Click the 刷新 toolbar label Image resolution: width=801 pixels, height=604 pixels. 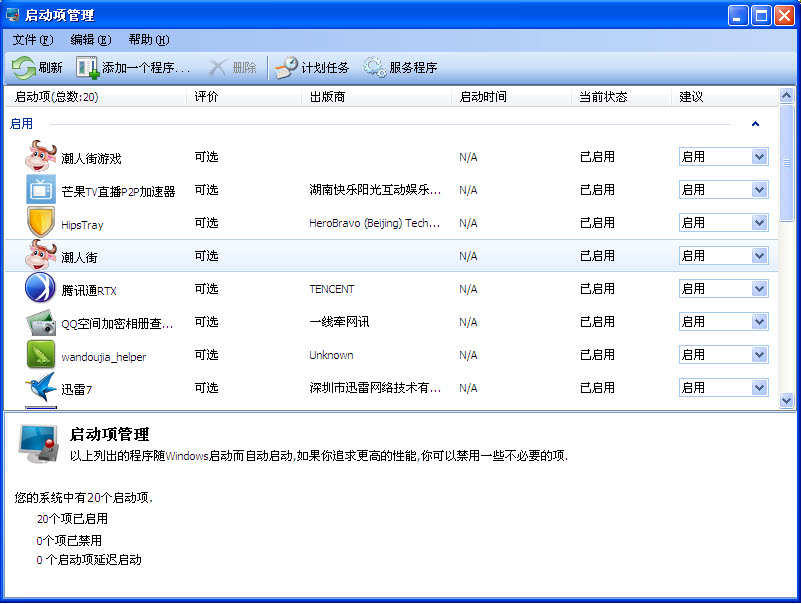(50, 67)
